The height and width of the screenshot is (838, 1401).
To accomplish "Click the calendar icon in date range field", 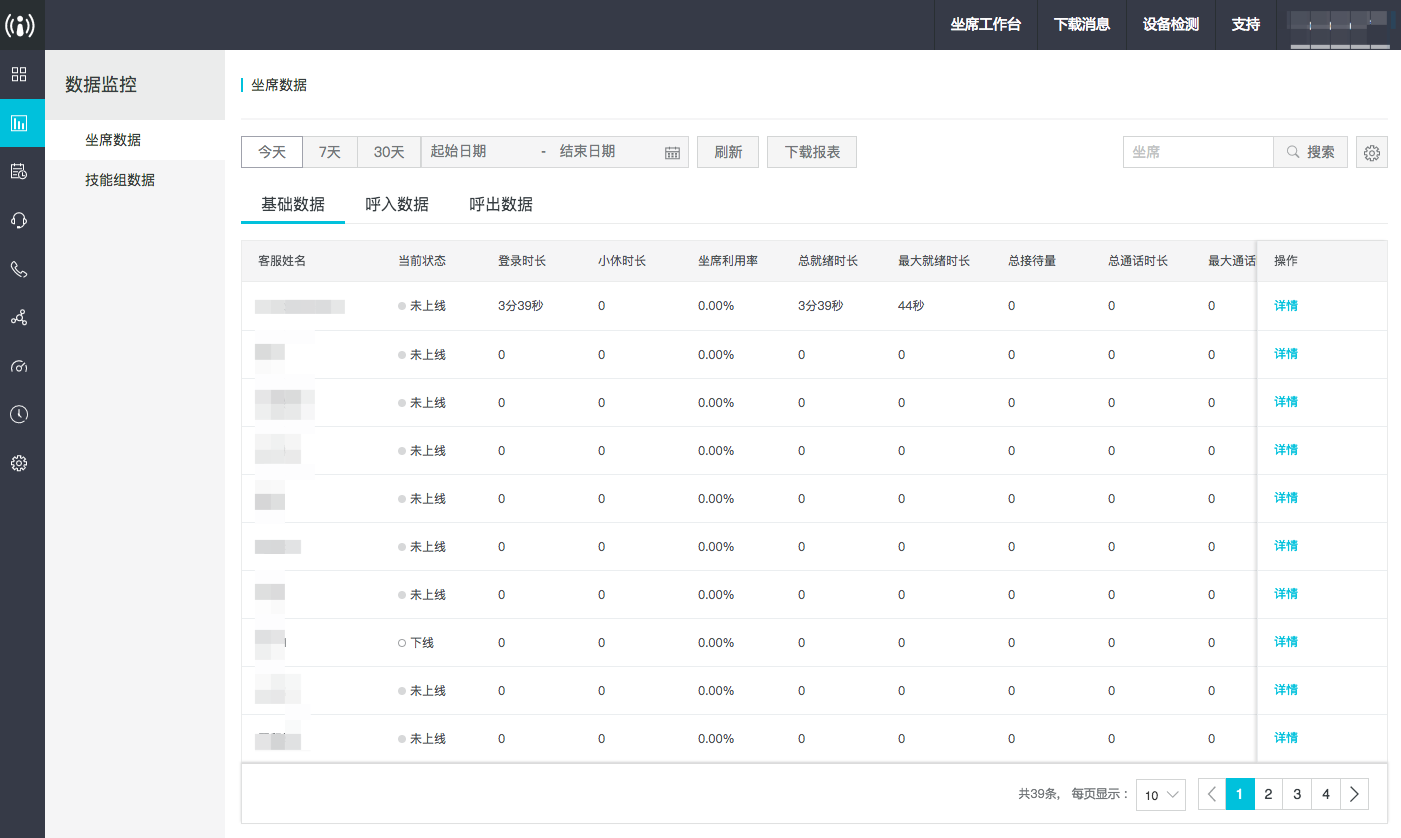I will tap(672, 153).
